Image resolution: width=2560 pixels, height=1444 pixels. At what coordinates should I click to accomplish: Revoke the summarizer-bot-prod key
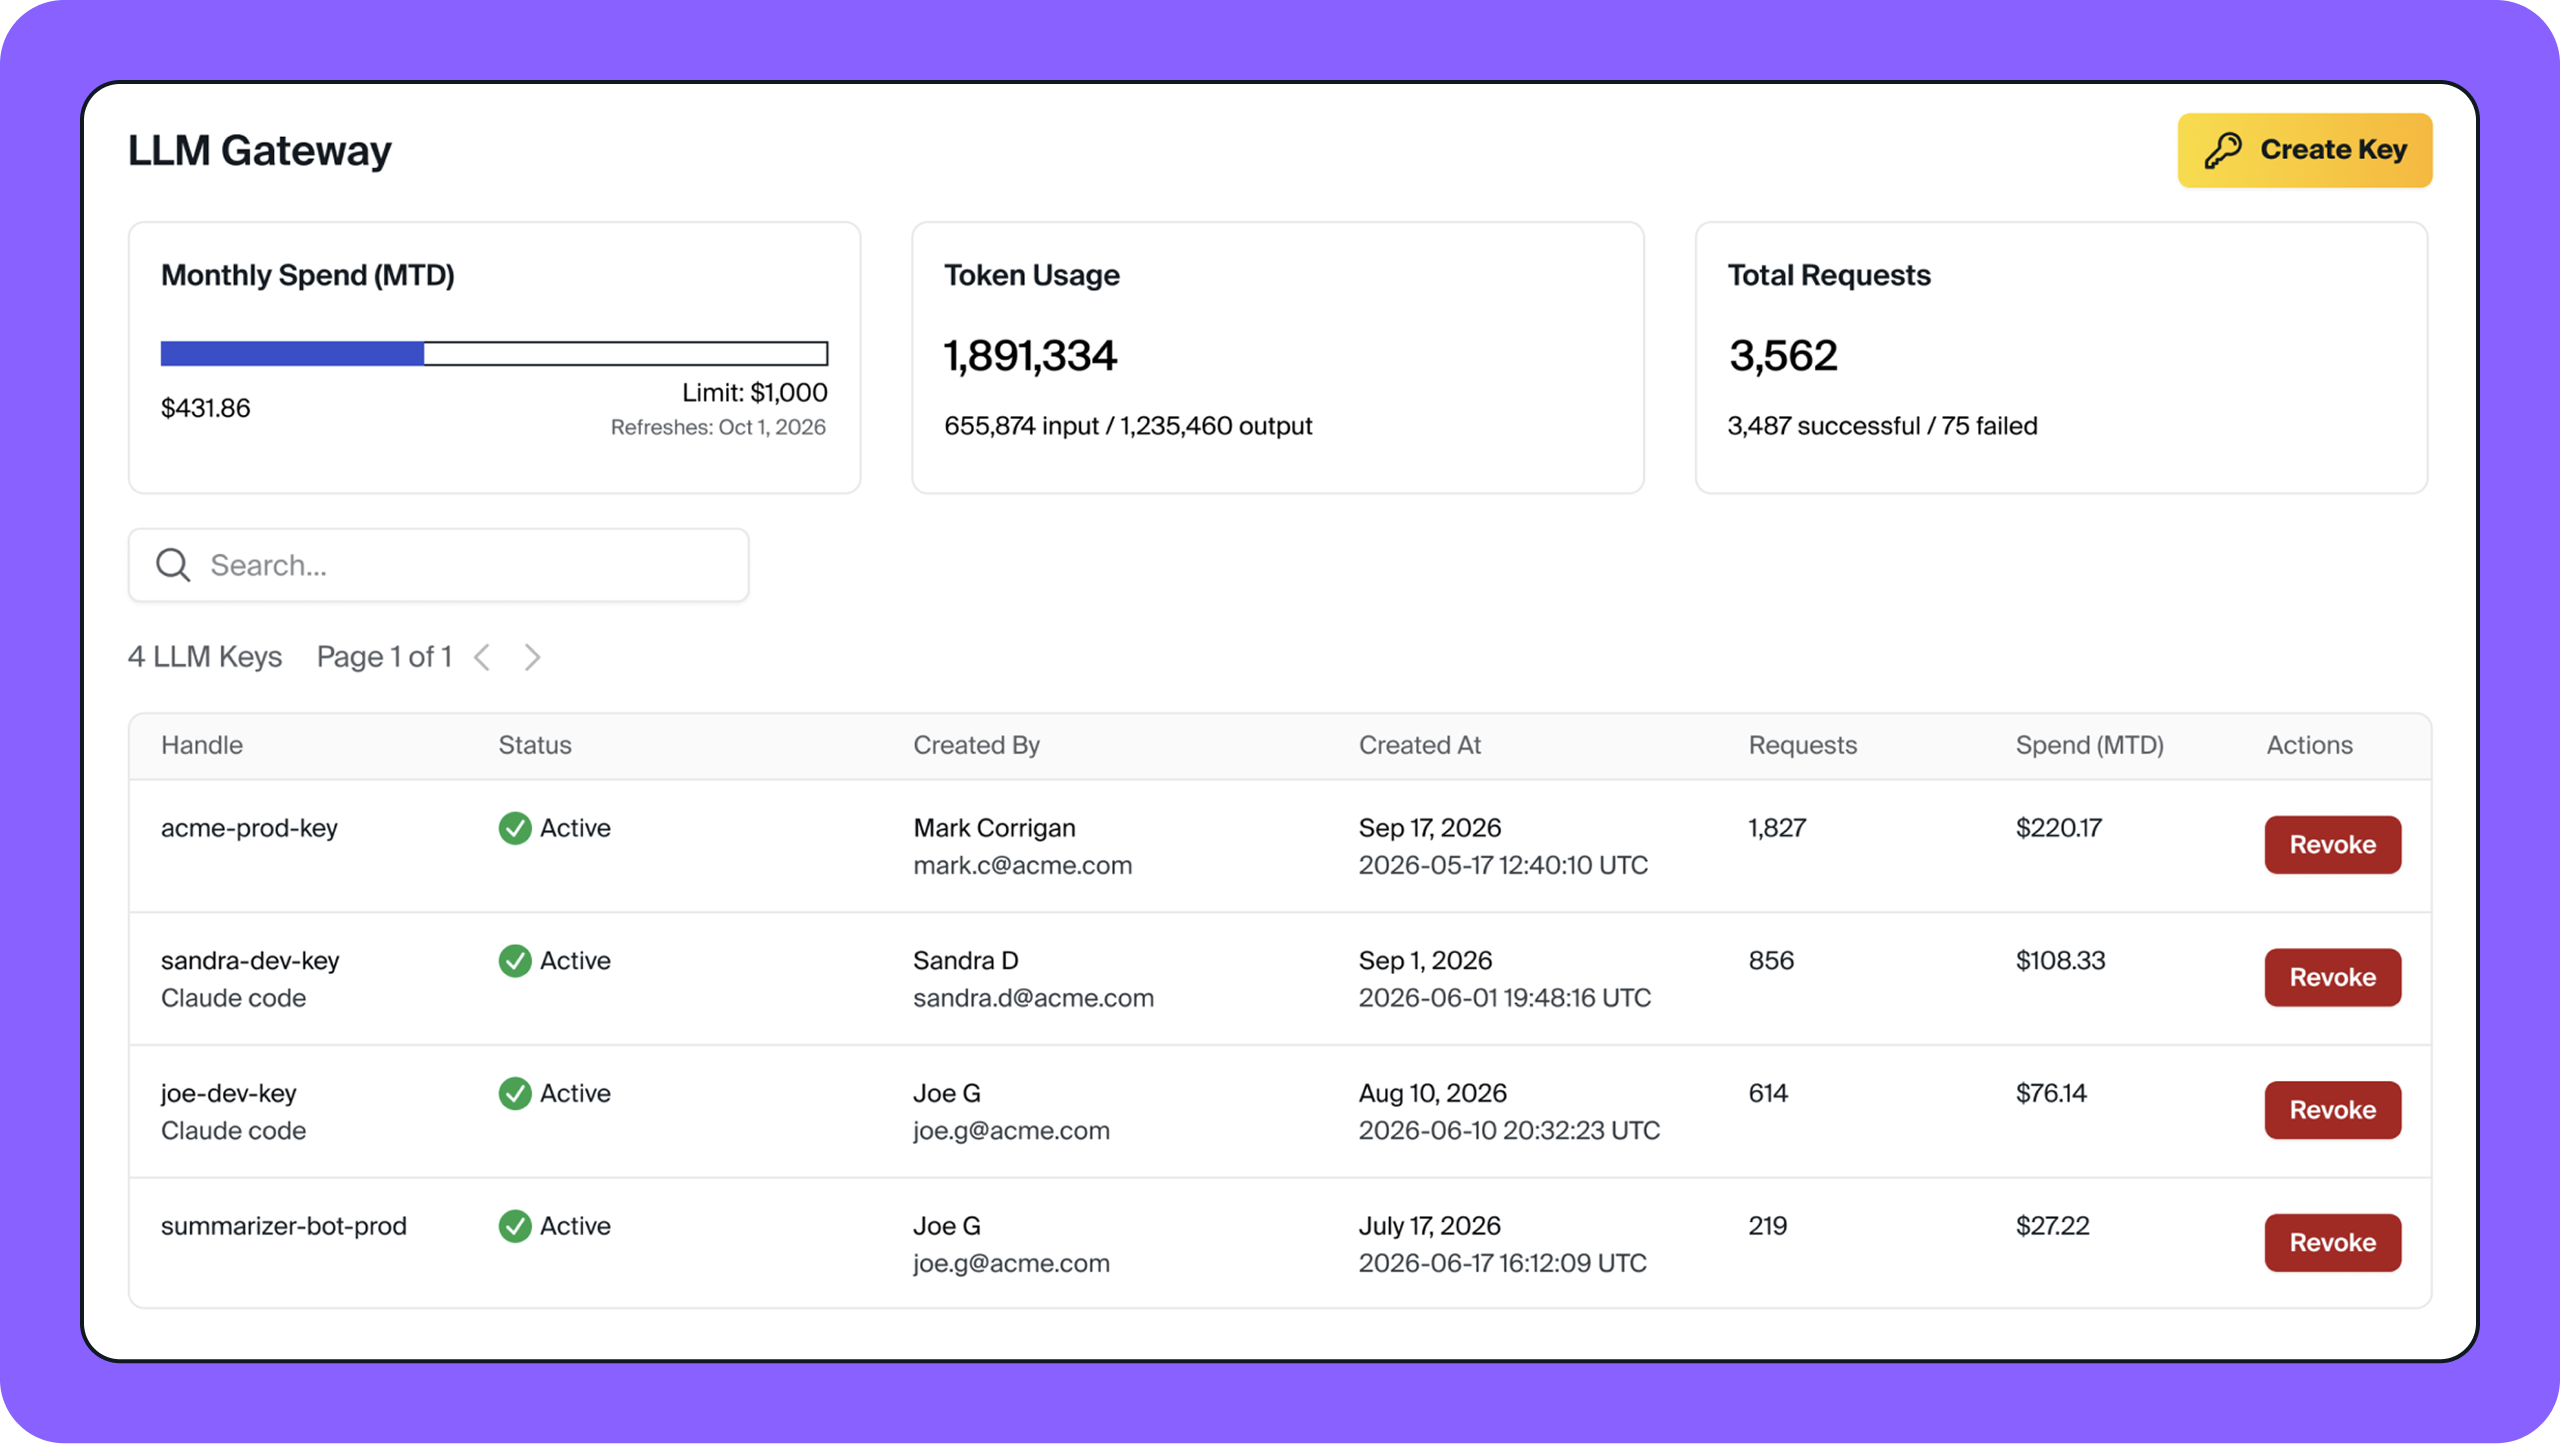[x=2332, y=1243]
